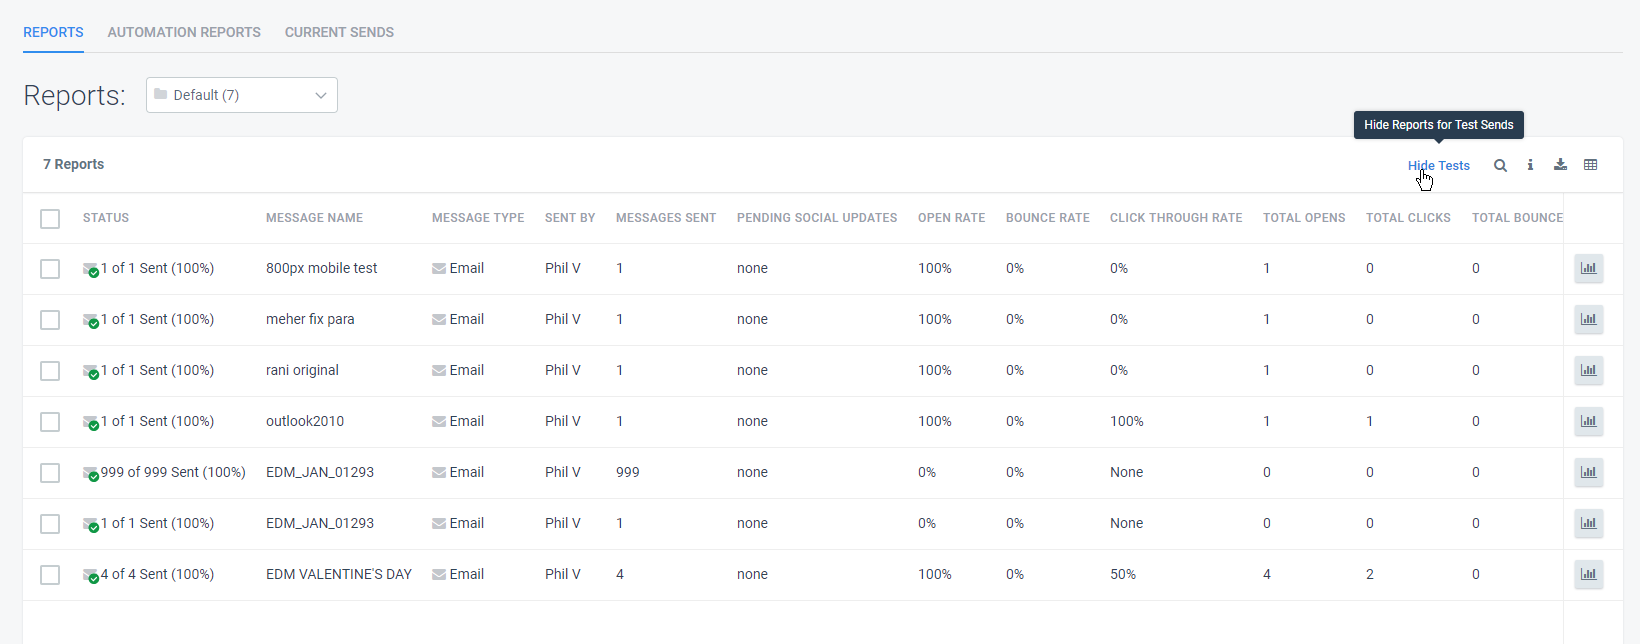The image size is (1640, 644).
Task: Click the 7 Reports count label
Action: (73, 164)
